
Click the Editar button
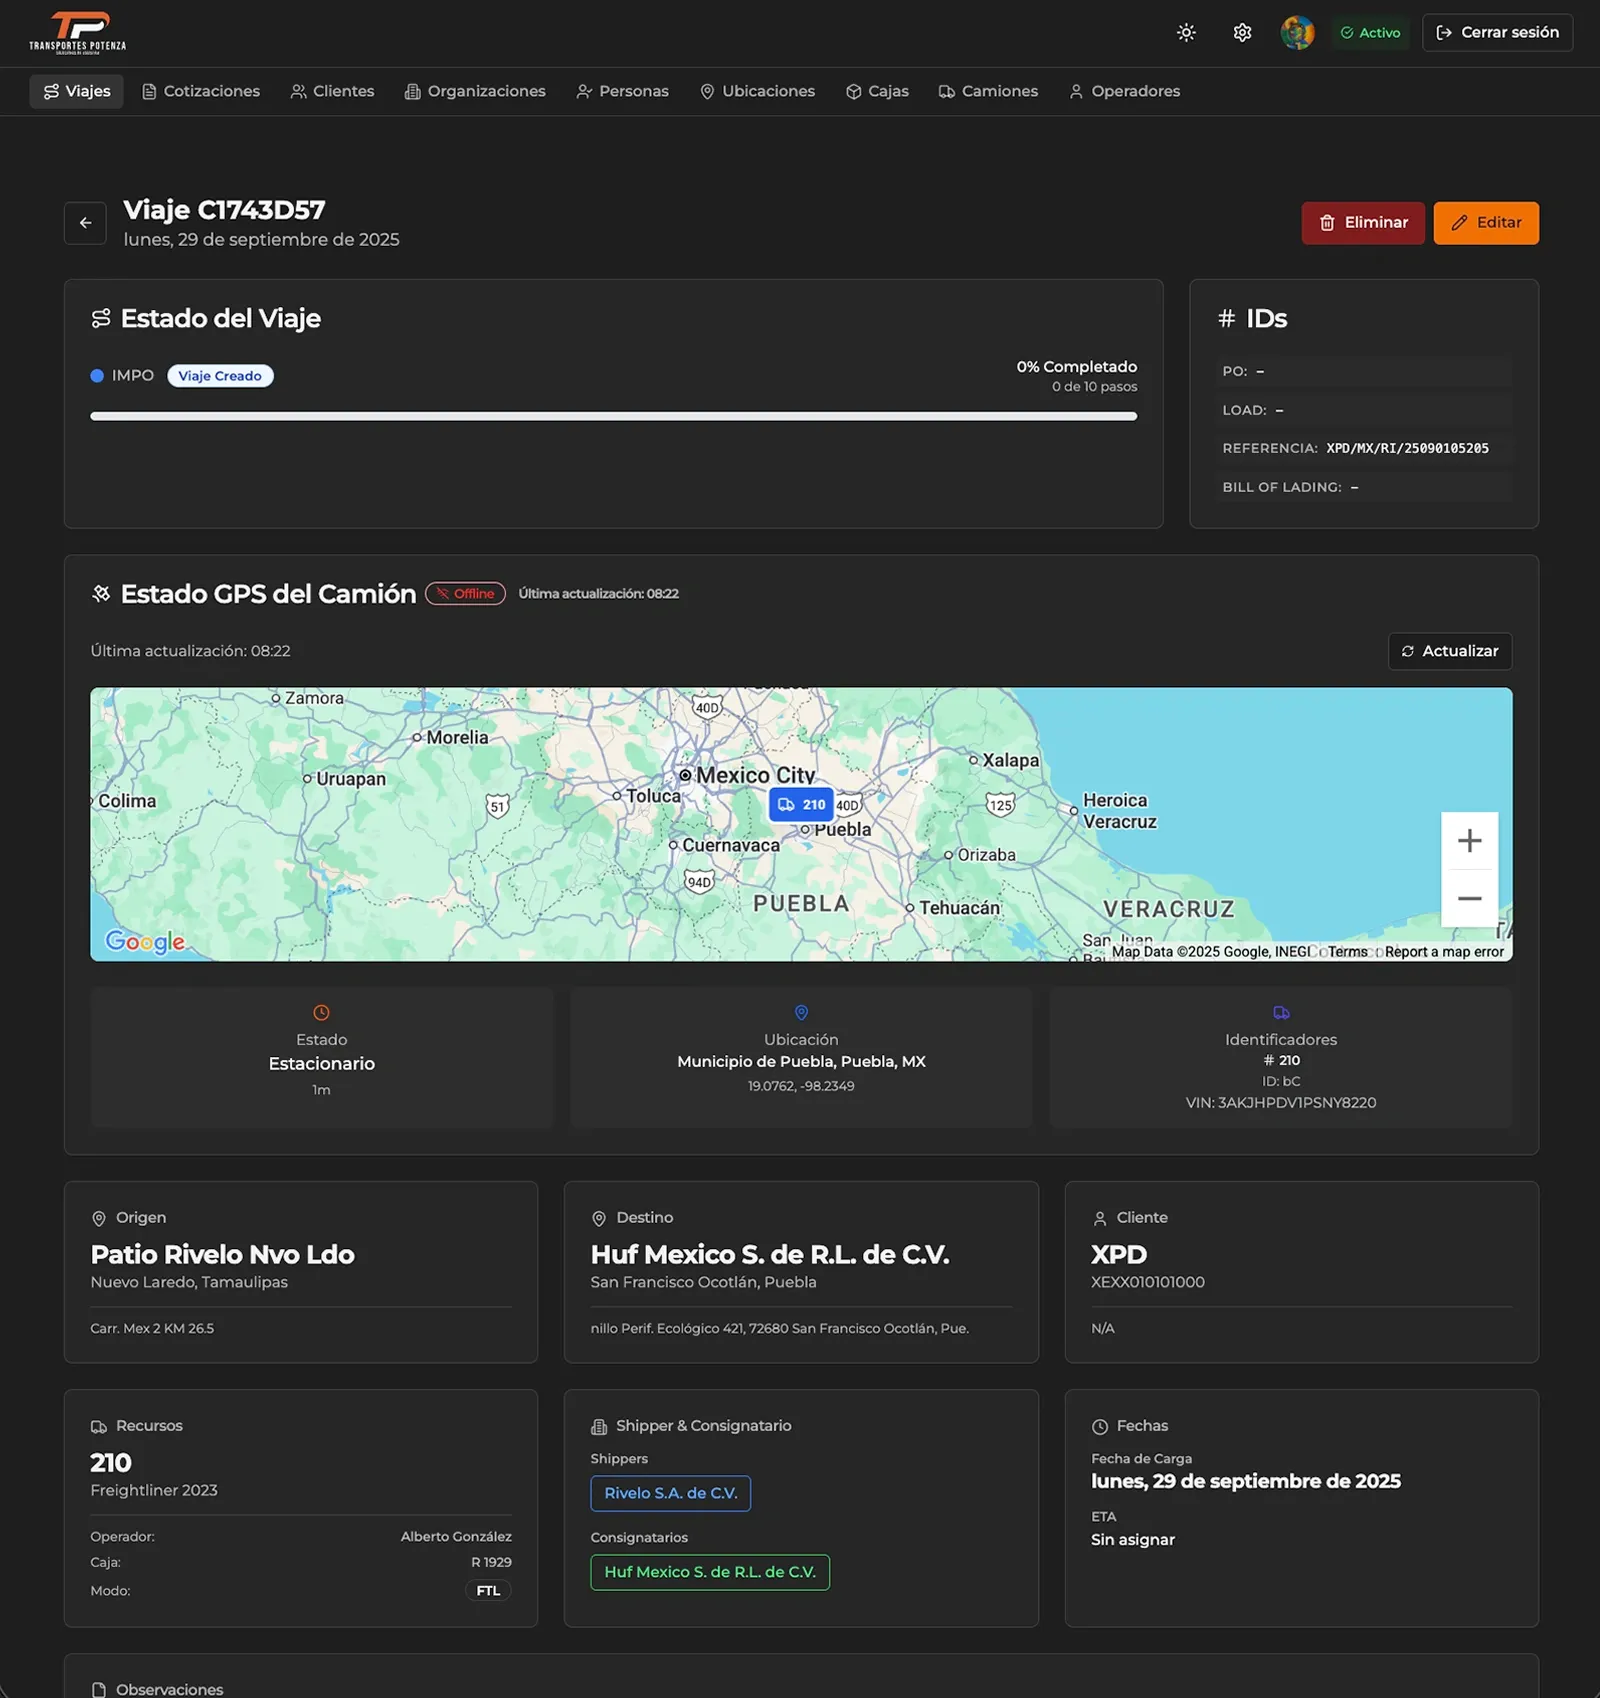[1486, 223]
